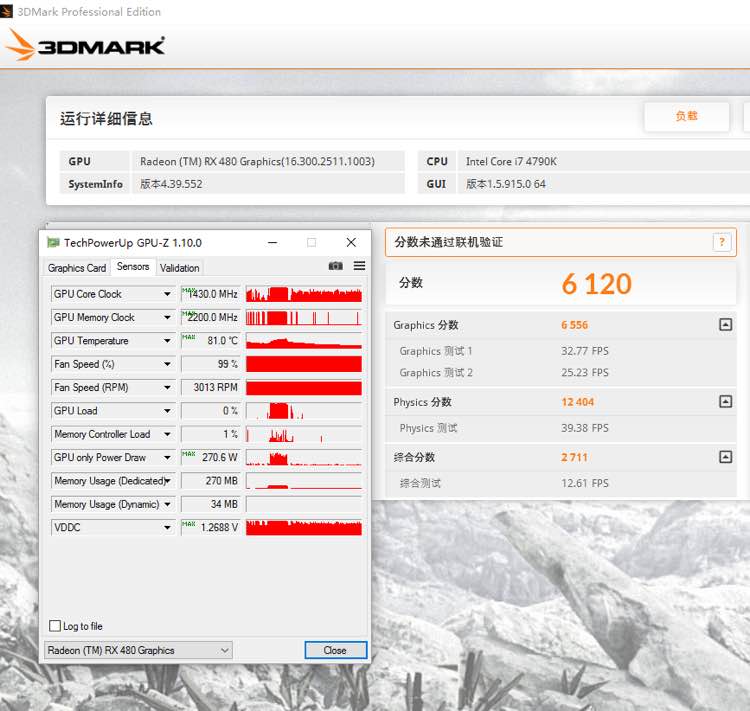
Task: Click the orange 负载 load button
Action: click(686, 116)
